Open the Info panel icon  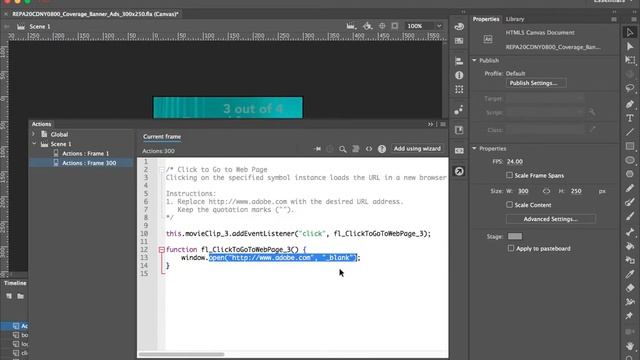[459, 76]
